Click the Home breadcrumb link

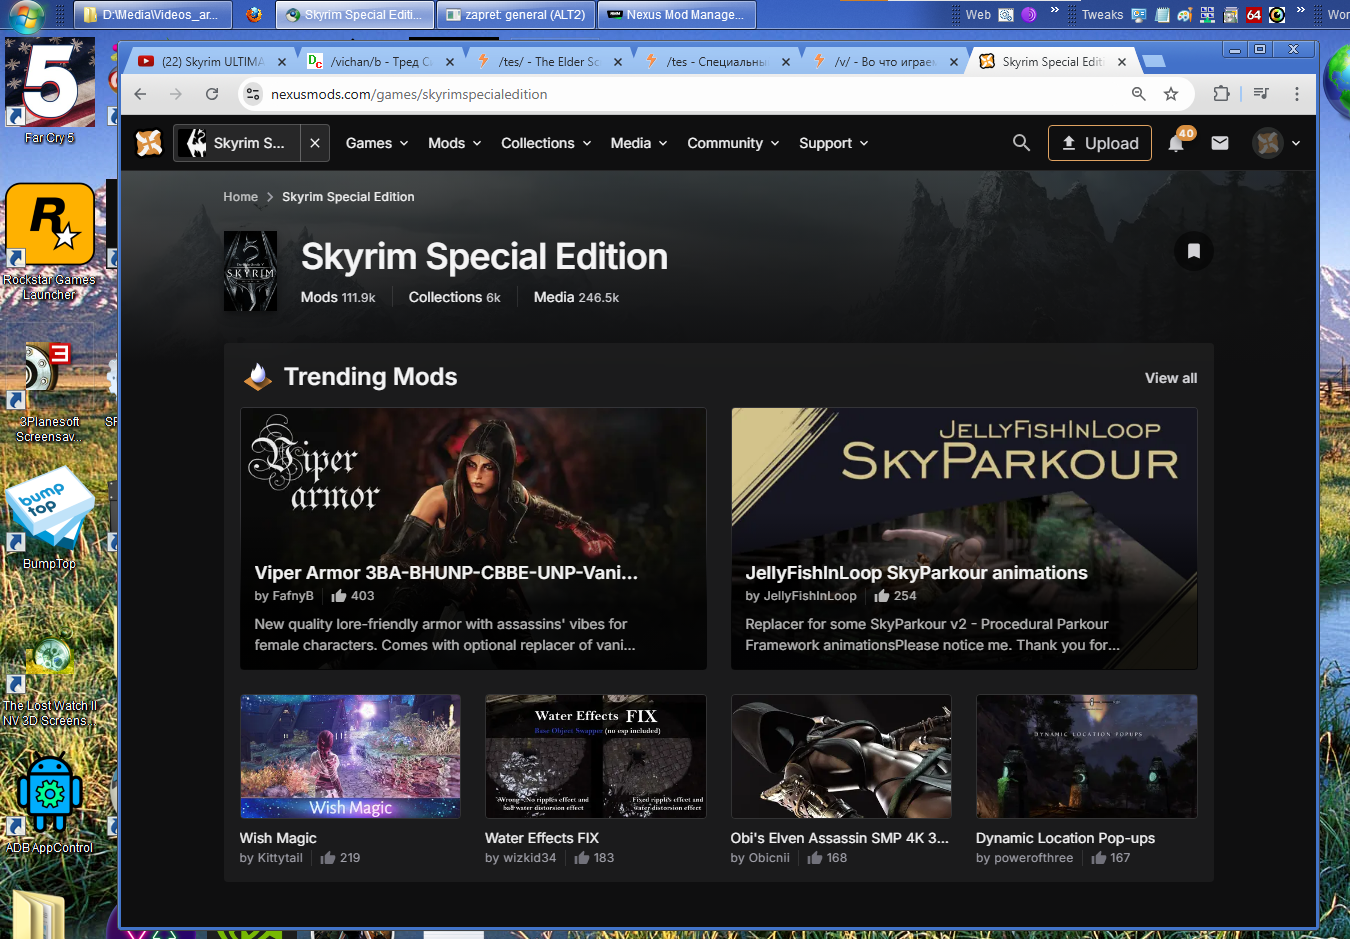click(240, 197)
